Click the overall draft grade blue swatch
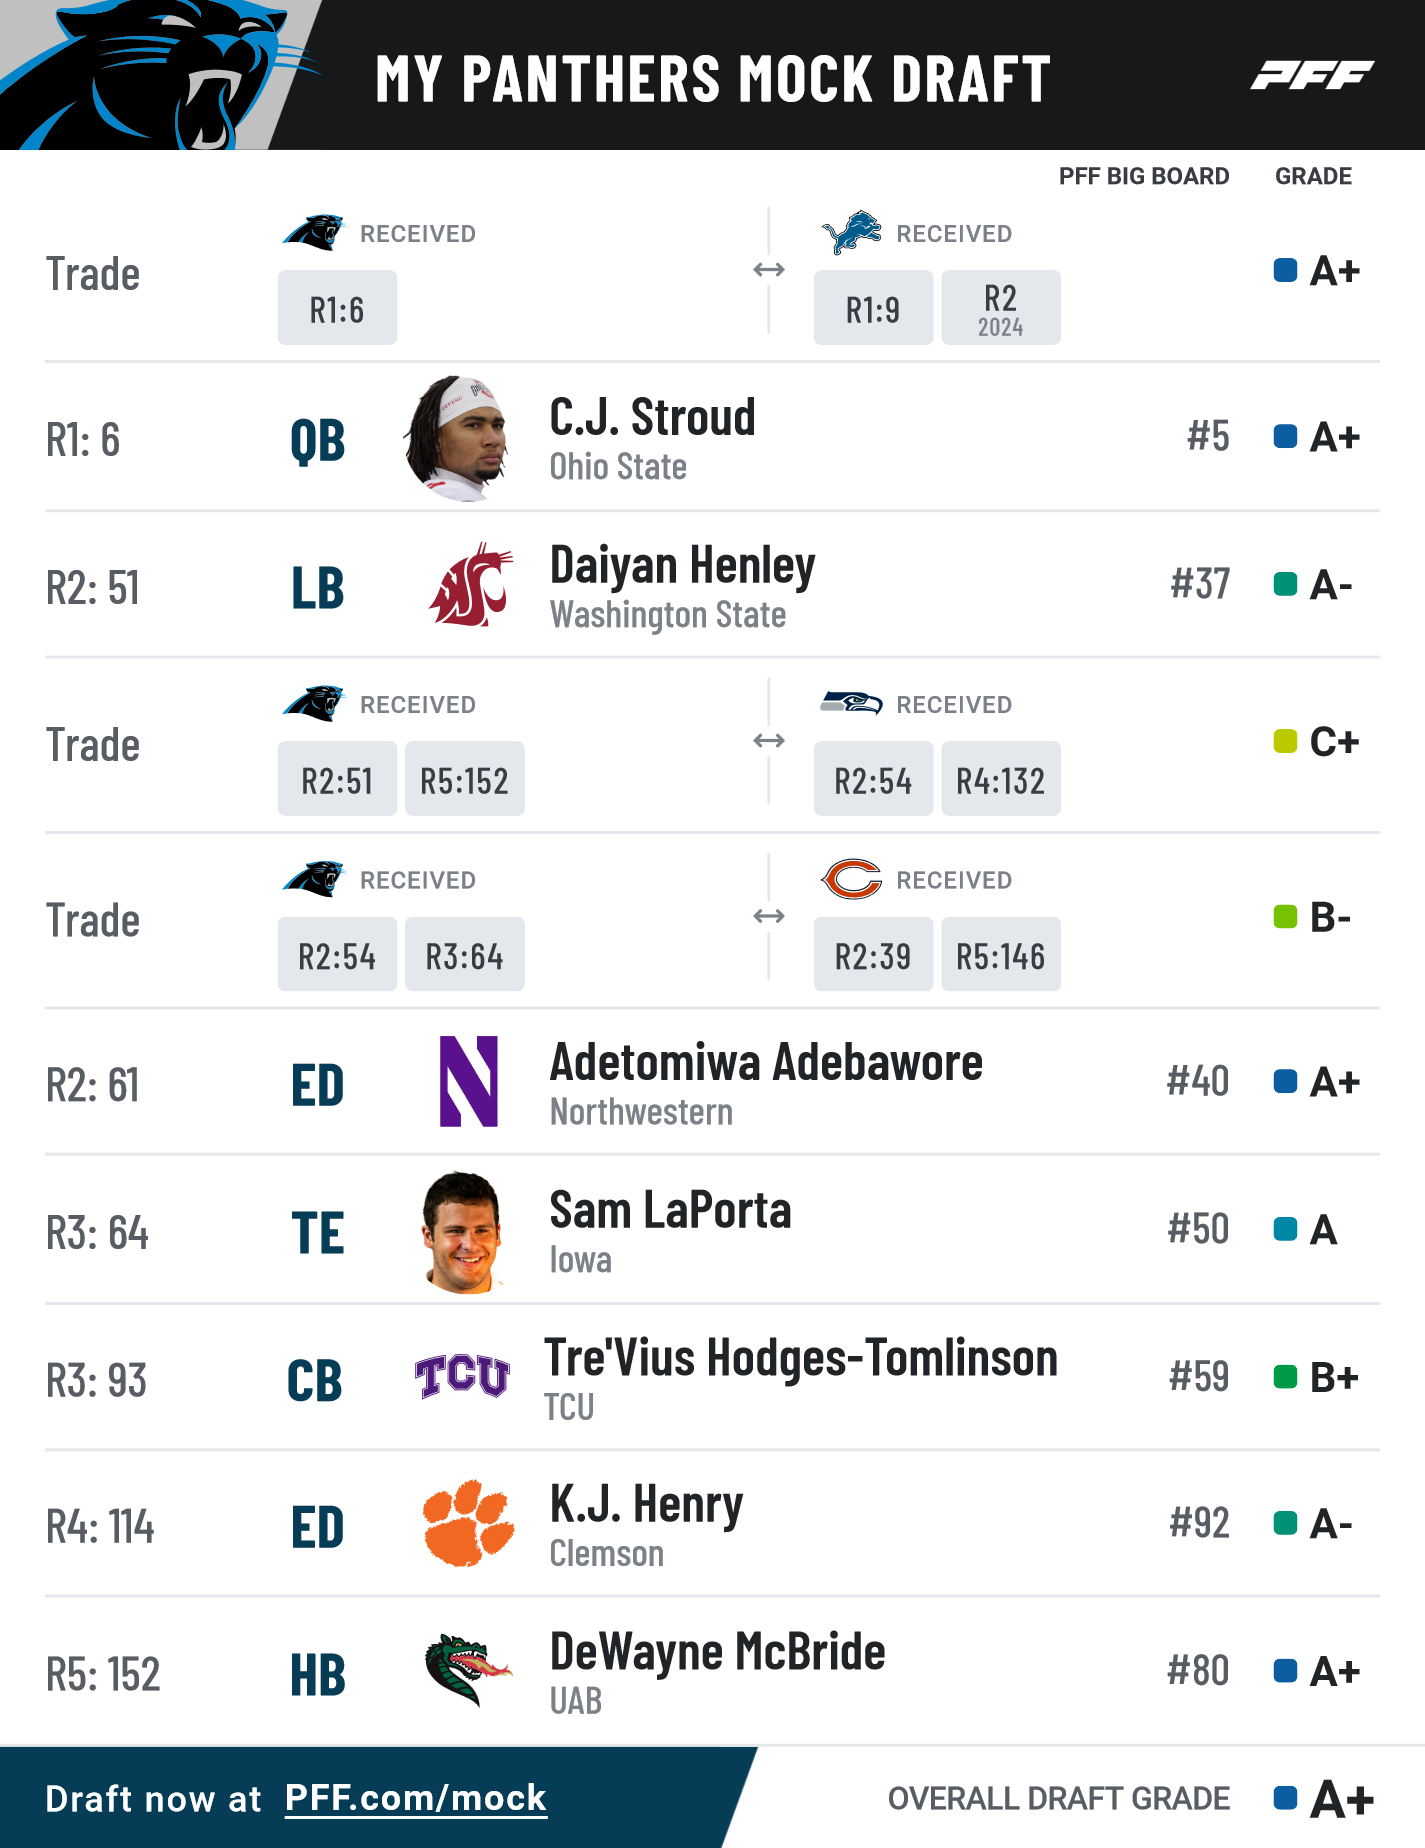1425x1848 pixels. pyautogui.click(x=1285, y=1798)
